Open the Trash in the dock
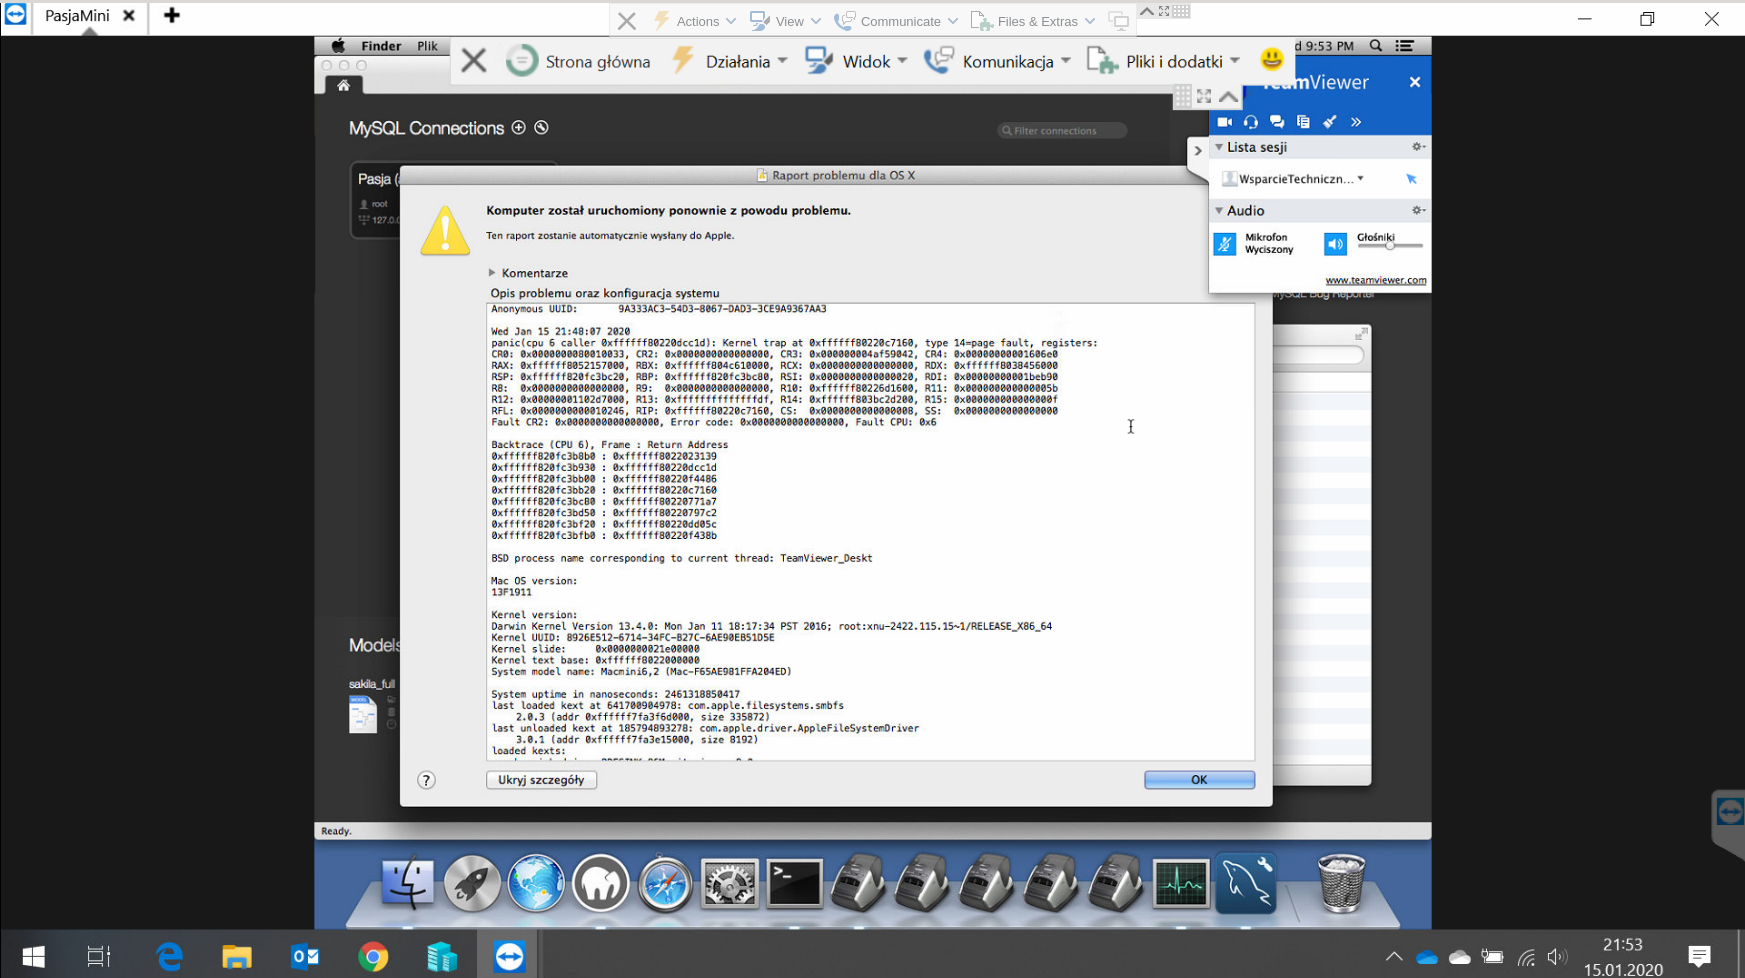 [1341, 884]
